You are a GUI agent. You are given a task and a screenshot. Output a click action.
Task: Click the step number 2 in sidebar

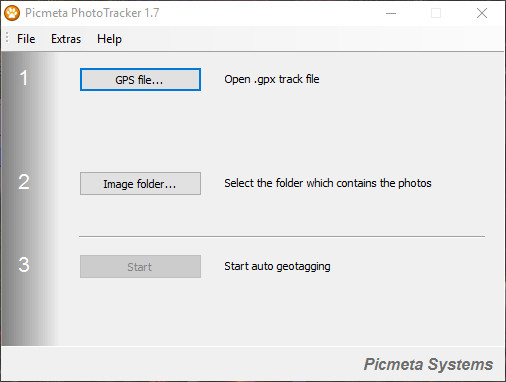click(x=24, y=182)
